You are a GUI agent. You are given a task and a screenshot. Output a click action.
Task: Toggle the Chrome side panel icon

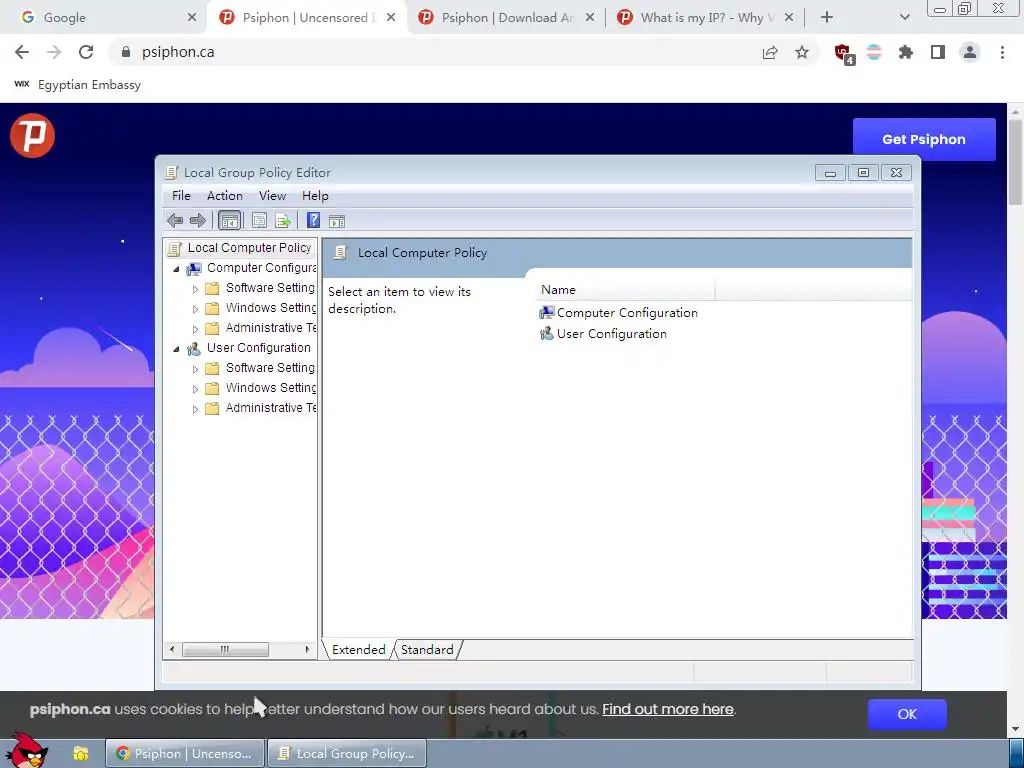(938, 52)
